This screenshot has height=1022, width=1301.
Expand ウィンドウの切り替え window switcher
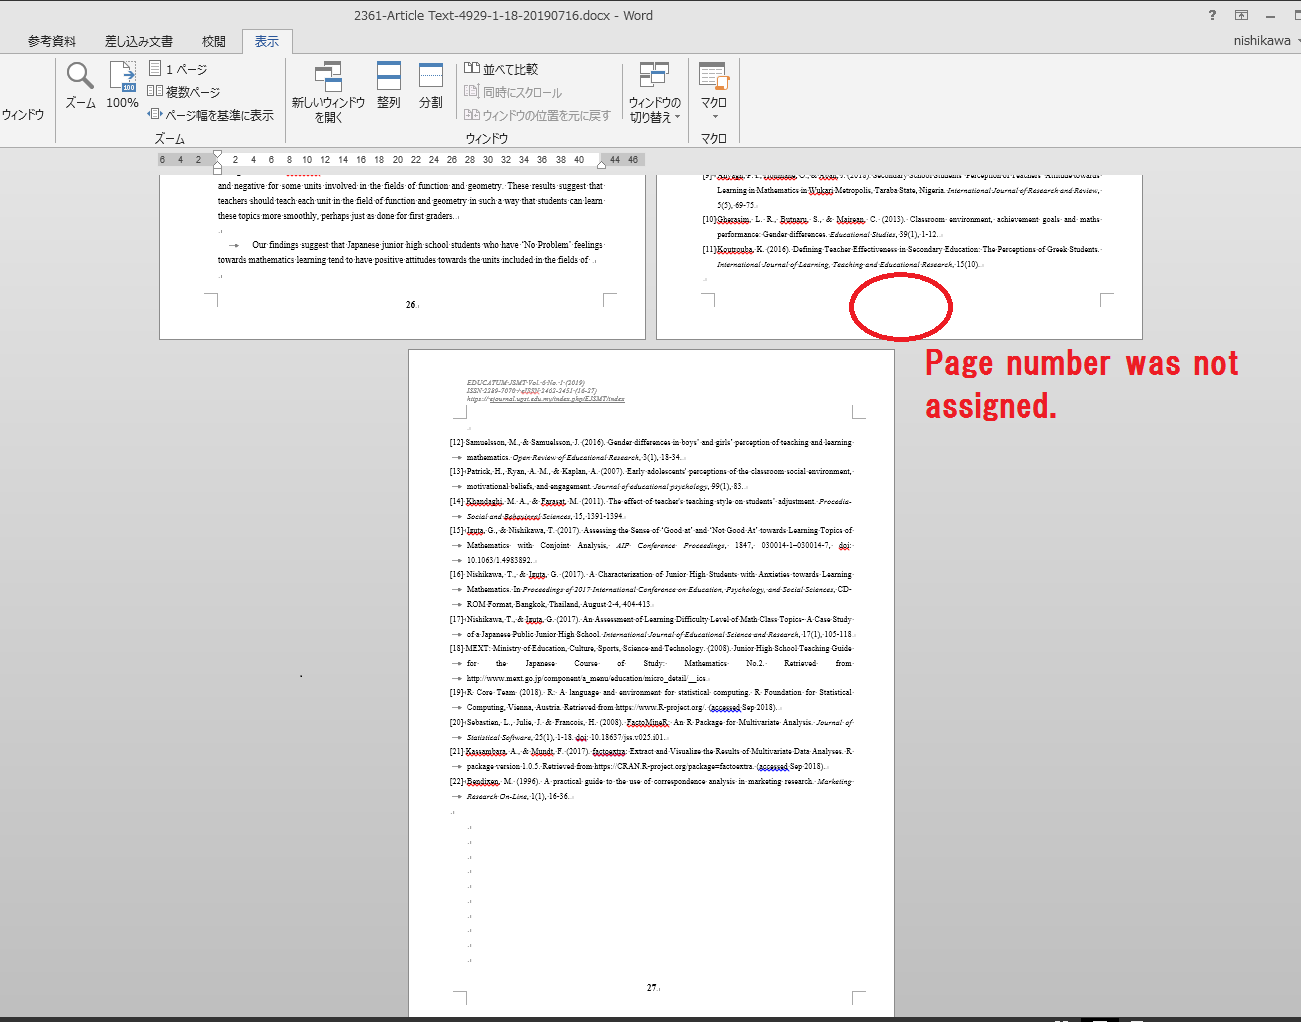click(x=655, y=91)
